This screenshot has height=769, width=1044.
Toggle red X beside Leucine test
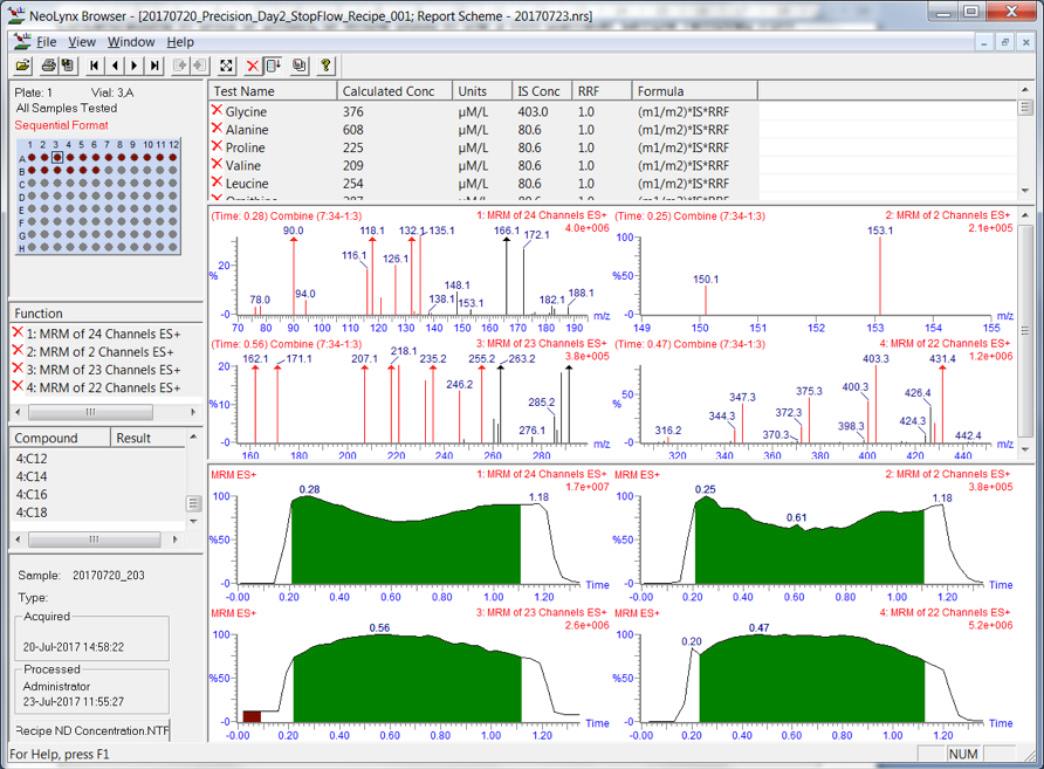217,182
